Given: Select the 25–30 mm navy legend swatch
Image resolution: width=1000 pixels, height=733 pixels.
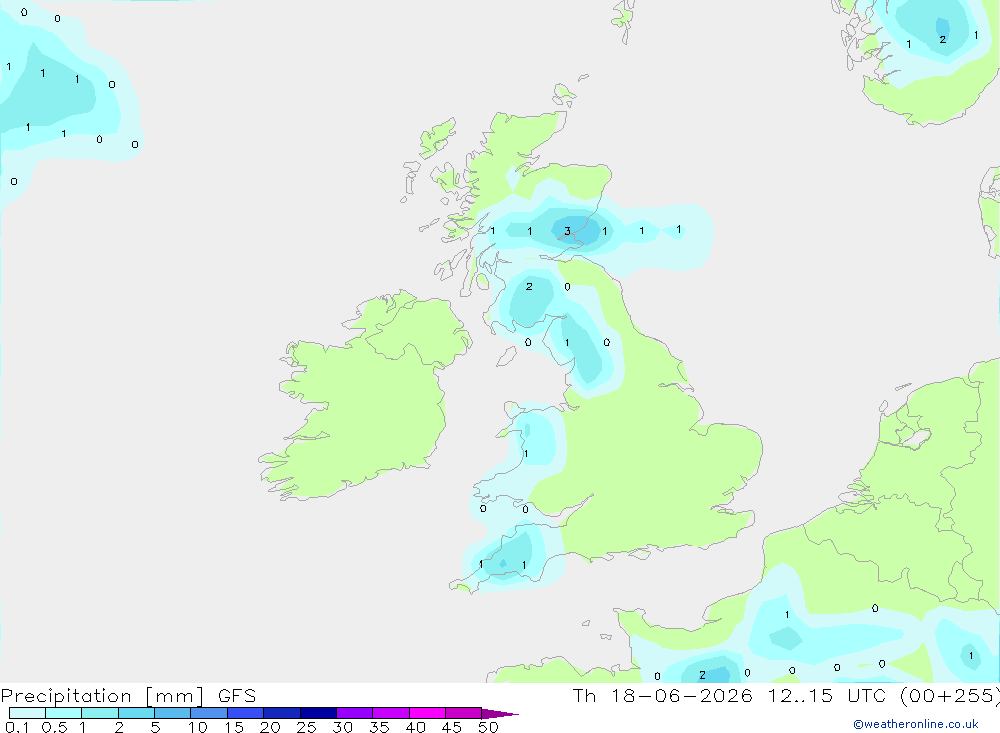Looking at the screenshot, I should [x=318, y=713].
